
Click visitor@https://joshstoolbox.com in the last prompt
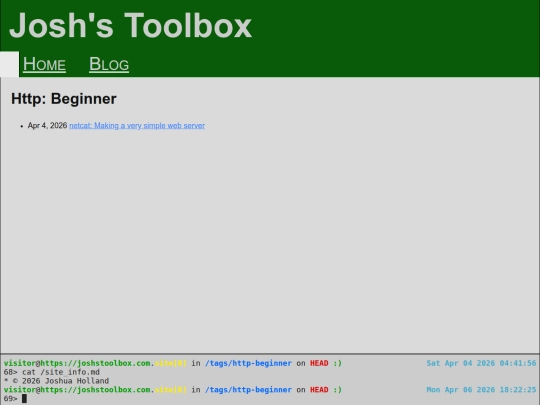click(77, 390)
